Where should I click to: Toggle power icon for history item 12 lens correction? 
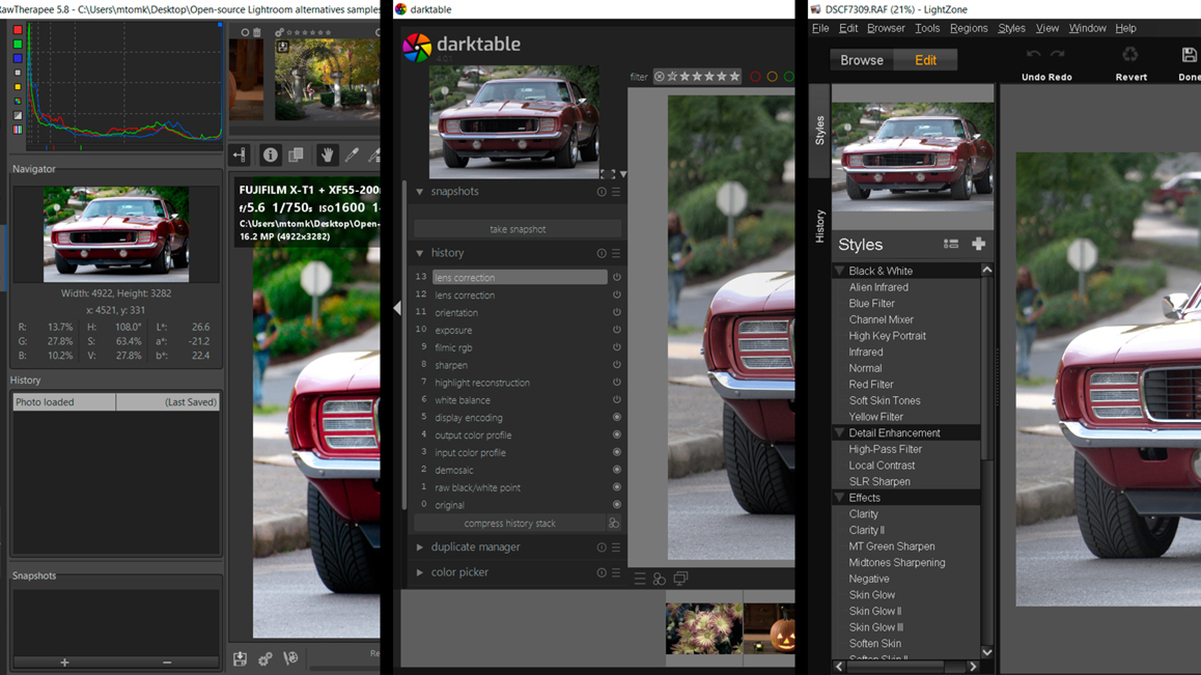click(616, 295)
